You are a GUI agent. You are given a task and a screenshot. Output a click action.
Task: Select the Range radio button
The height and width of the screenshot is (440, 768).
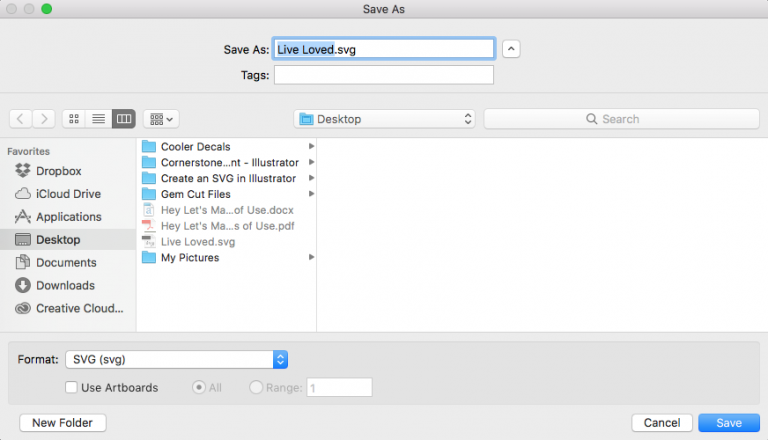point(256,388)
